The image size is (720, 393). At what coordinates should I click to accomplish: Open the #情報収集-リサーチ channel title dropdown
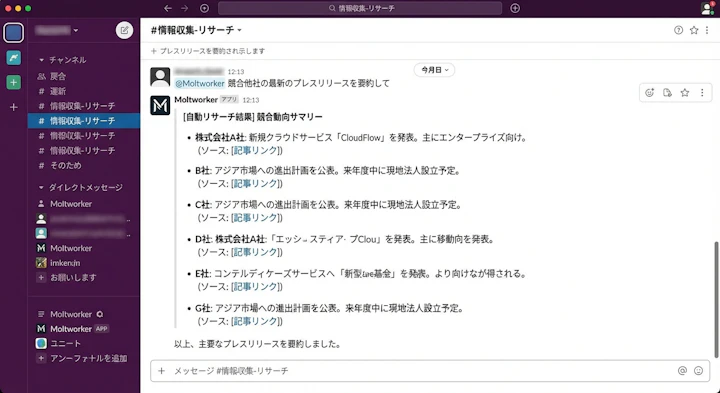click(x=196, y=30)
